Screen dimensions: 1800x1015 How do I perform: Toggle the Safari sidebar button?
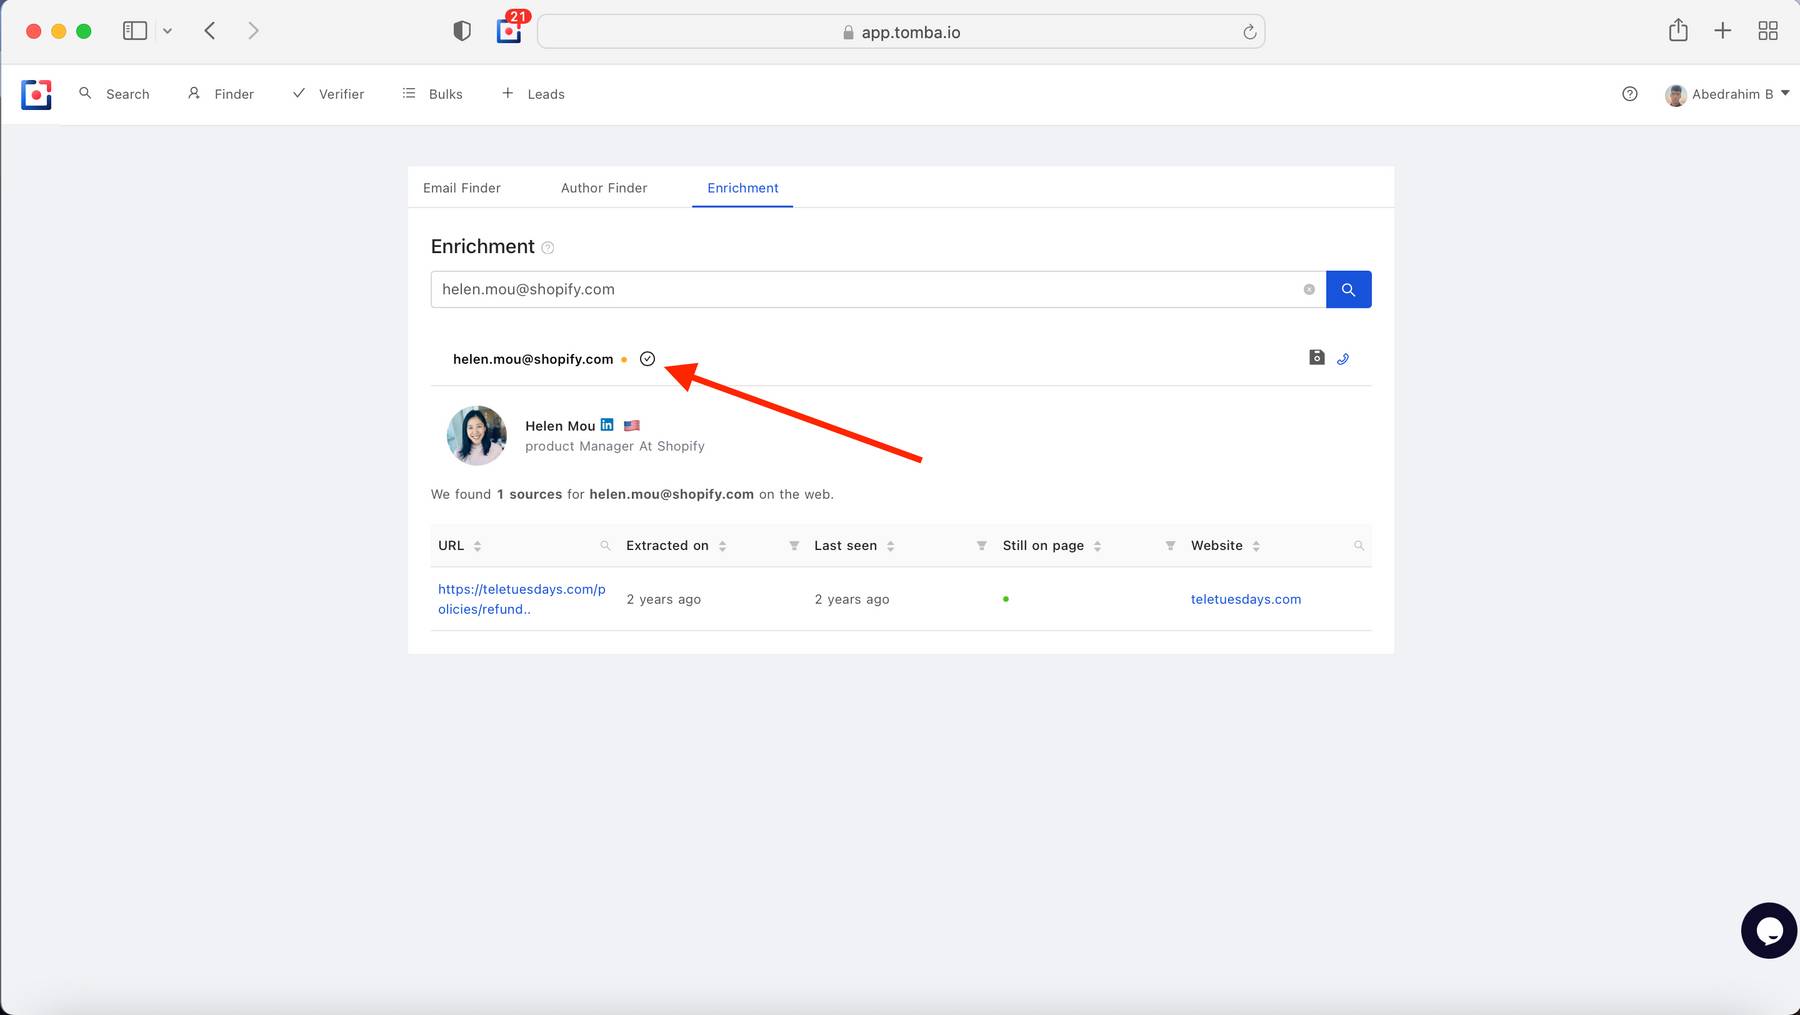(x=135, y=31)
